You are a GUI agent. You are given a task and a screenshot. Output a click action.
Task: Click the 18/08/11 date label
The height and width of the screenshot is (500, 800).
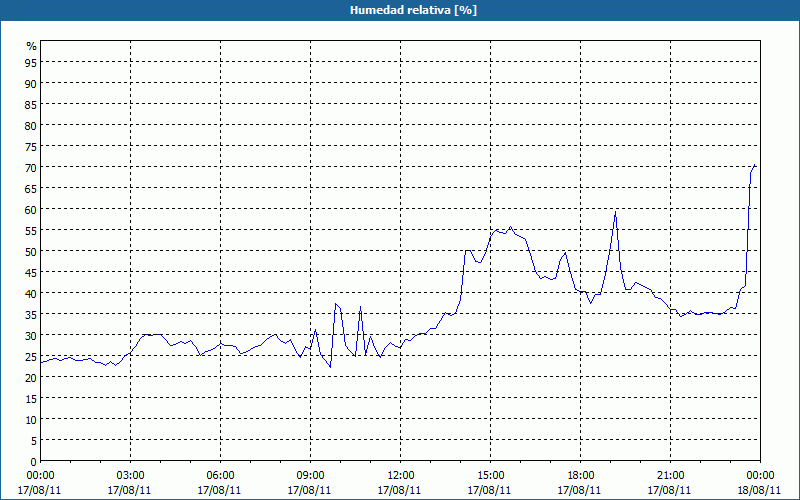click(759, 490)
